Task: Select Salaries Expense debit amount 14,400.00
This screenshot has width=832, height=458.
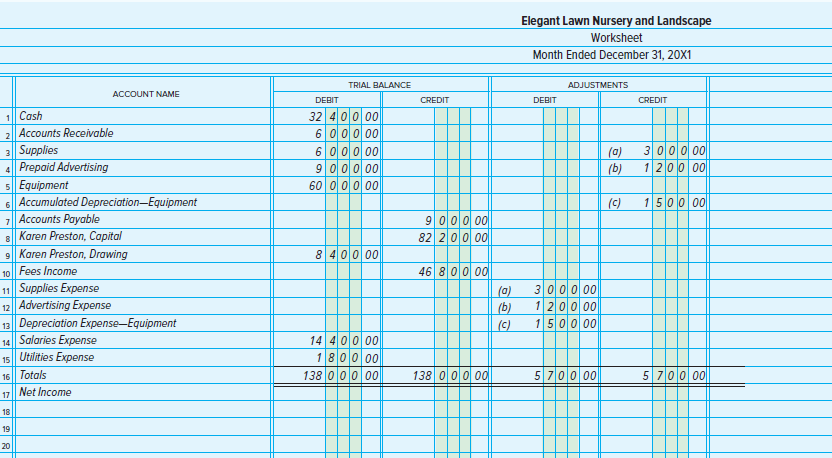Action: [344, 341]
